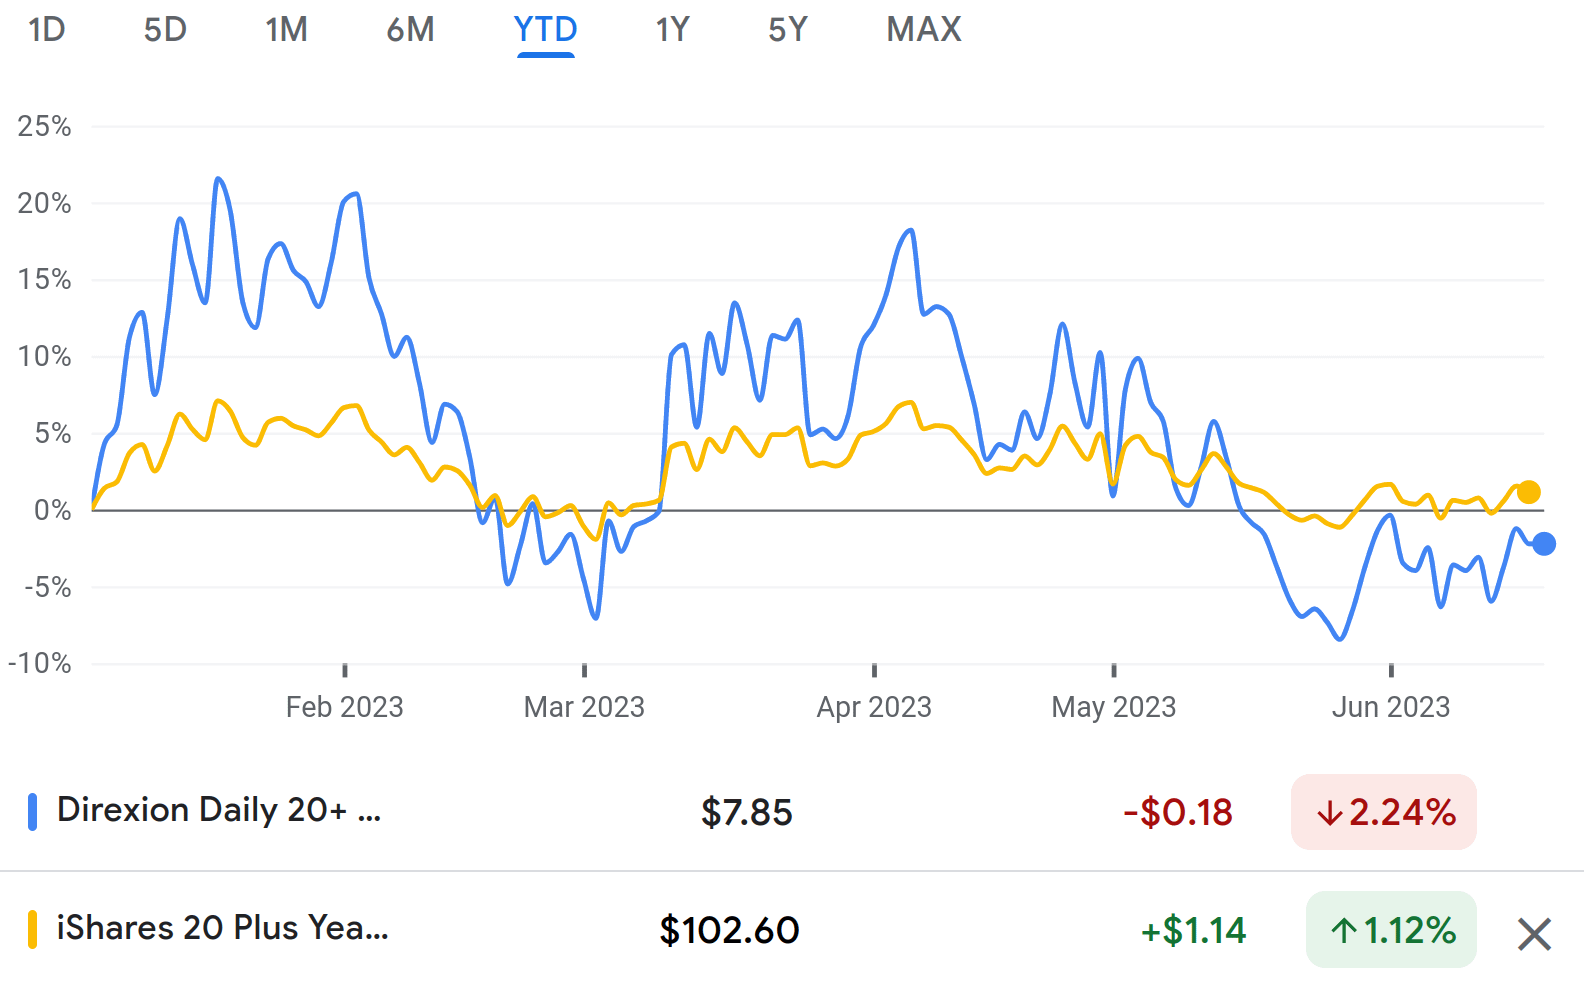Click the -5% y-axis label
Image resolution: width=1584 pixels, height=982 pixels.
(x=47, y=587)
